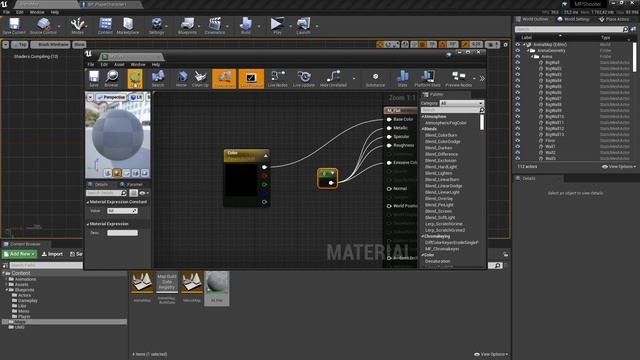
Task: Select cylinder preview shape icon
Action: coord(108,173)
